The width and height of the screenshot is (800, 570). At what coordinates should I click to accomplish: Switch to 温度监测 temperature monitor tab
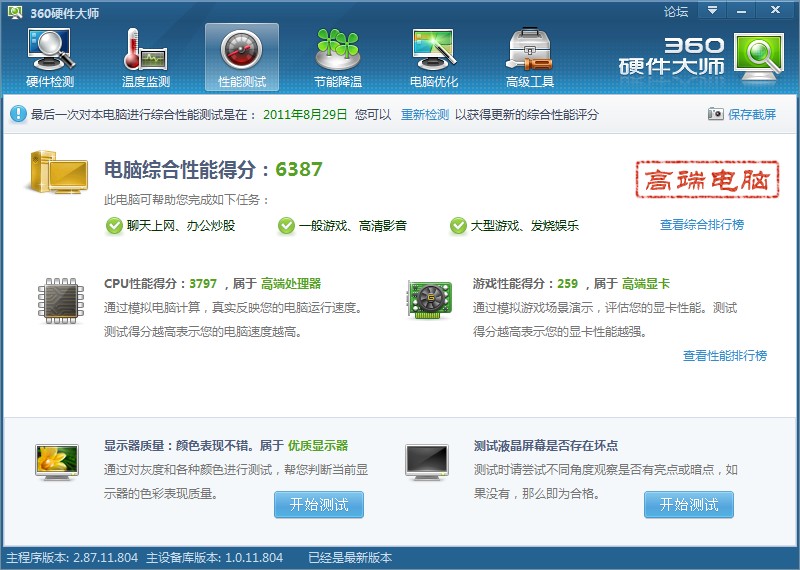[146, 57]
